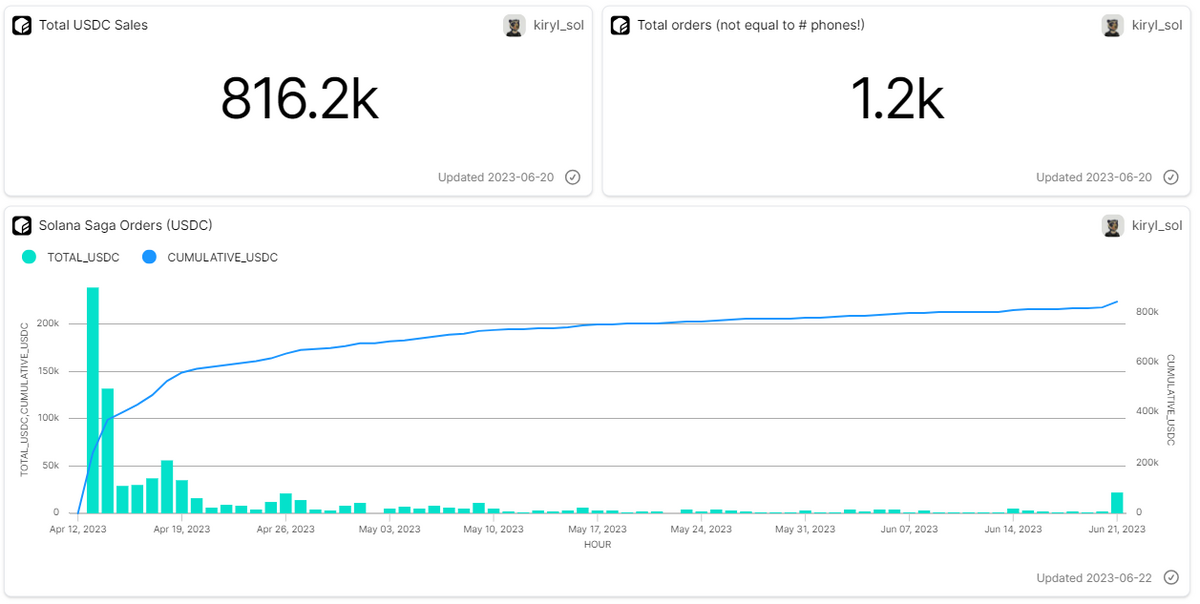Click the May 17, 2023 axis label
1200x604 pixels.
pos(597,530)
